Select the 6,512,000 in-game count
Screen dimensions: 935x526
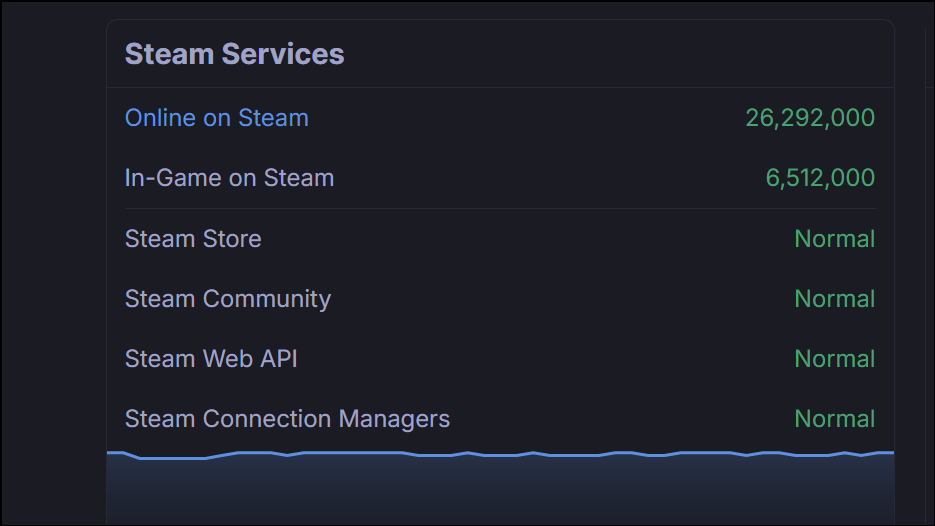click(x=820, y=178)
